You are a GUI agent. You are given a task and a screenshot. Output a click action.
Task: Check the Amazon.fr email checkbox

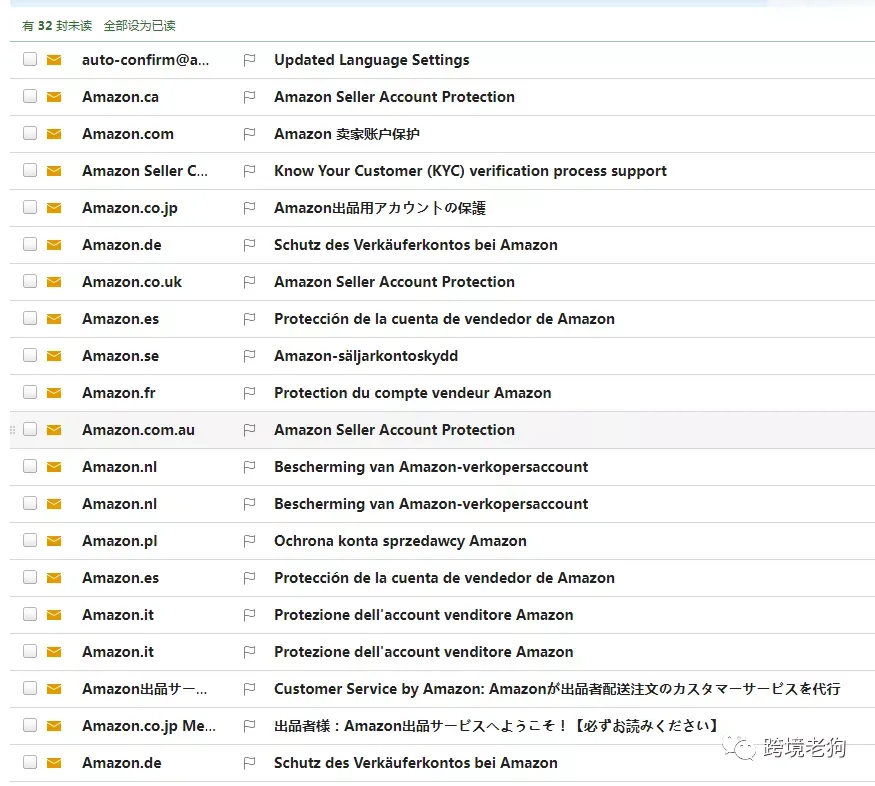coord(30,392)
